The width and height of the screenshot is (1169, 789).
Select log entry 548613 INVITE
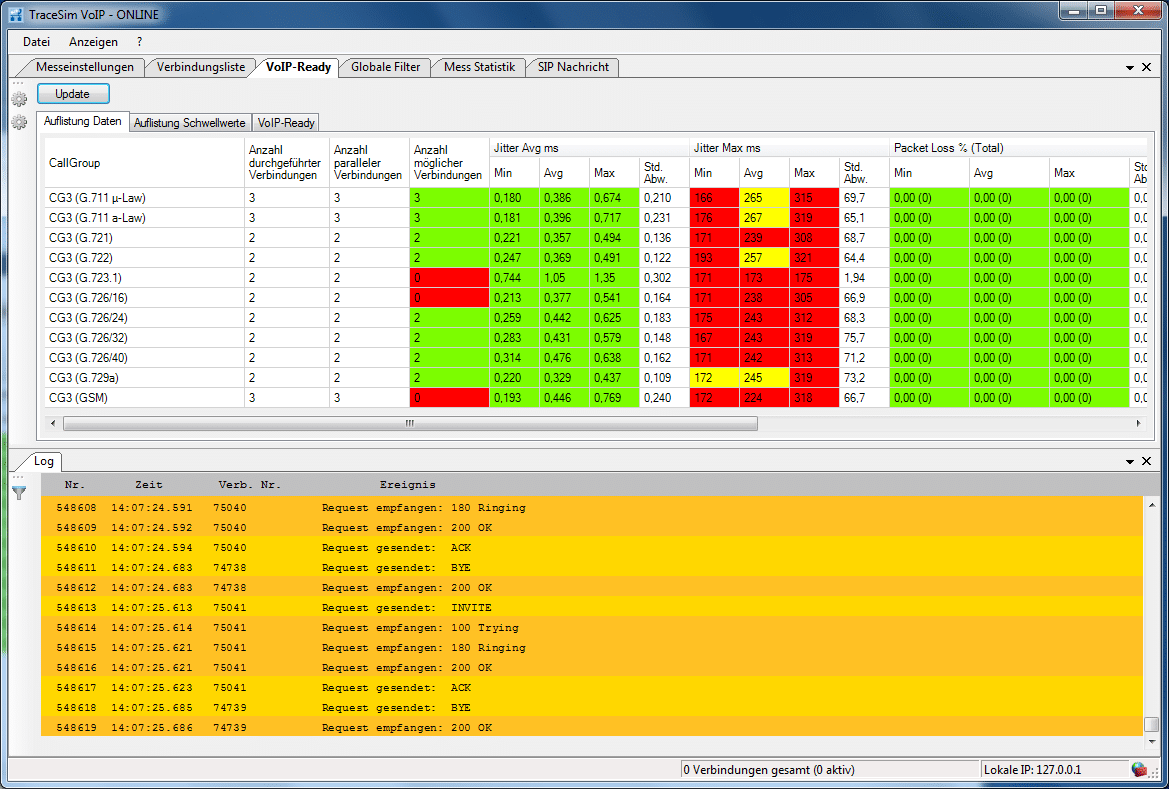tap(592, 607)
